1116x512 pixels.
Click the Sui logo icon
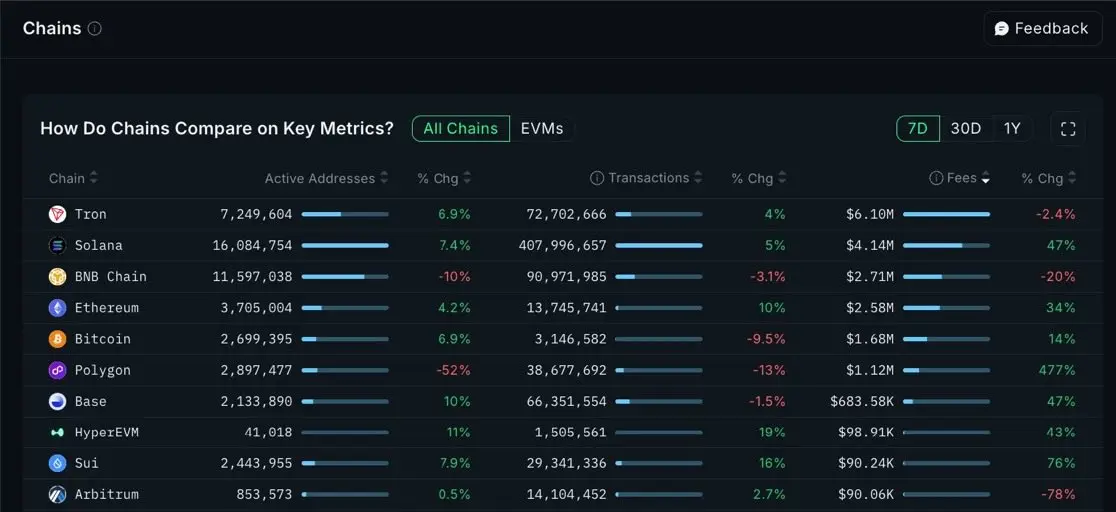57,464
